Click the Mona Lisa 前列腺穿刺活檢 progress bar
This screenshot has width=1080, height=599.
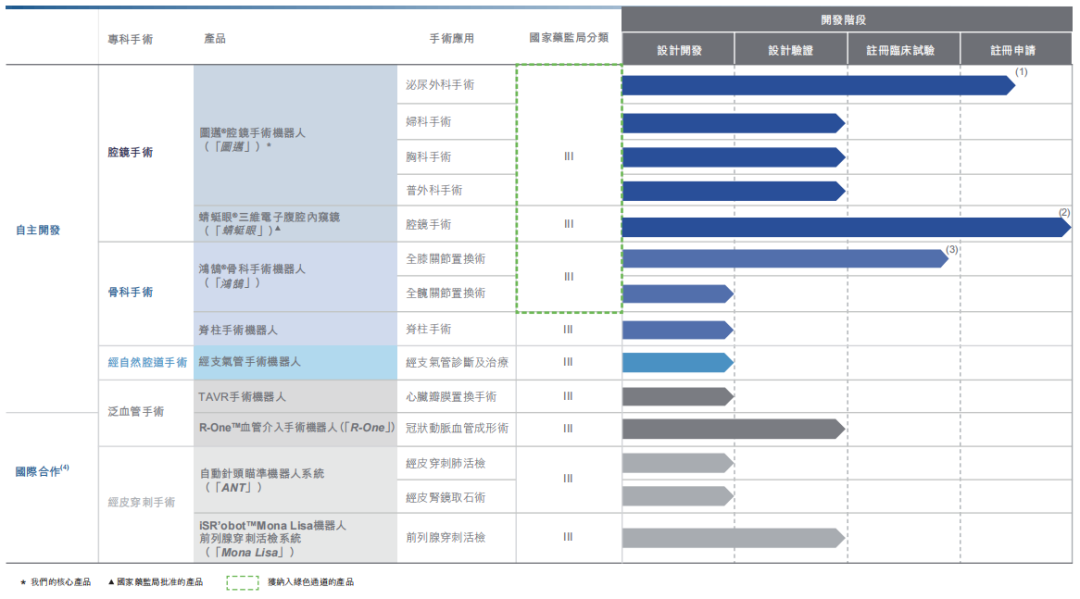730,537
